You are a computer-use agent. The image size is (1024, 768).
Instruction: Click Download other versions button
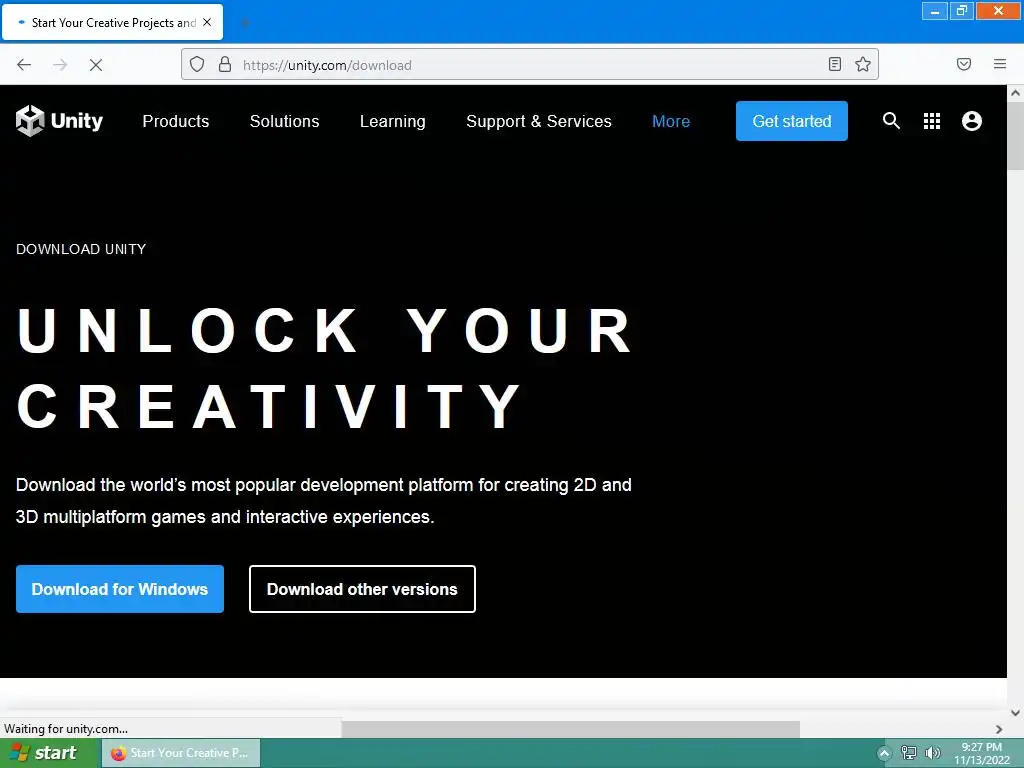pyautogui.click(x=362, y=589)
